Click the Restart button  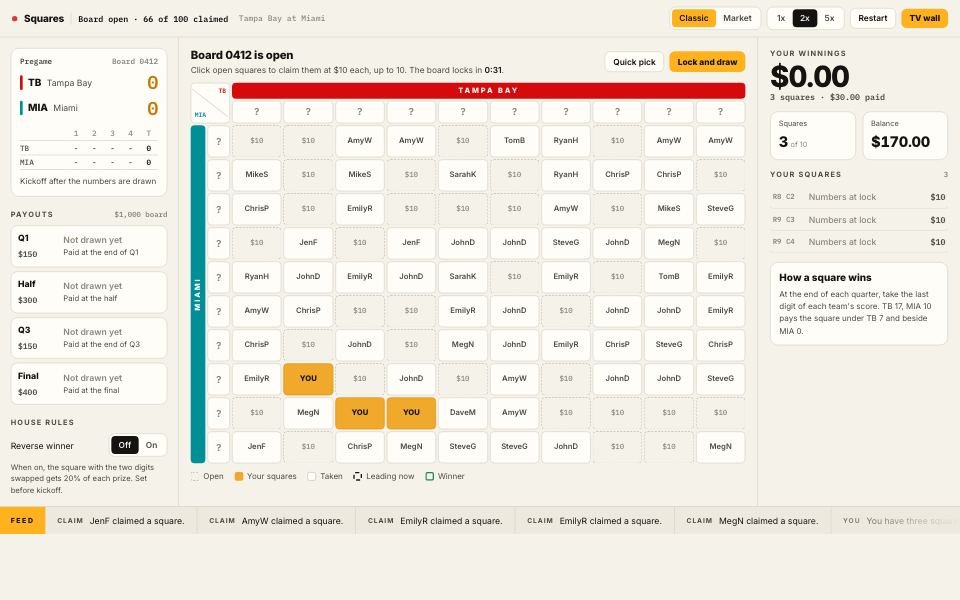tap(872, 18)
